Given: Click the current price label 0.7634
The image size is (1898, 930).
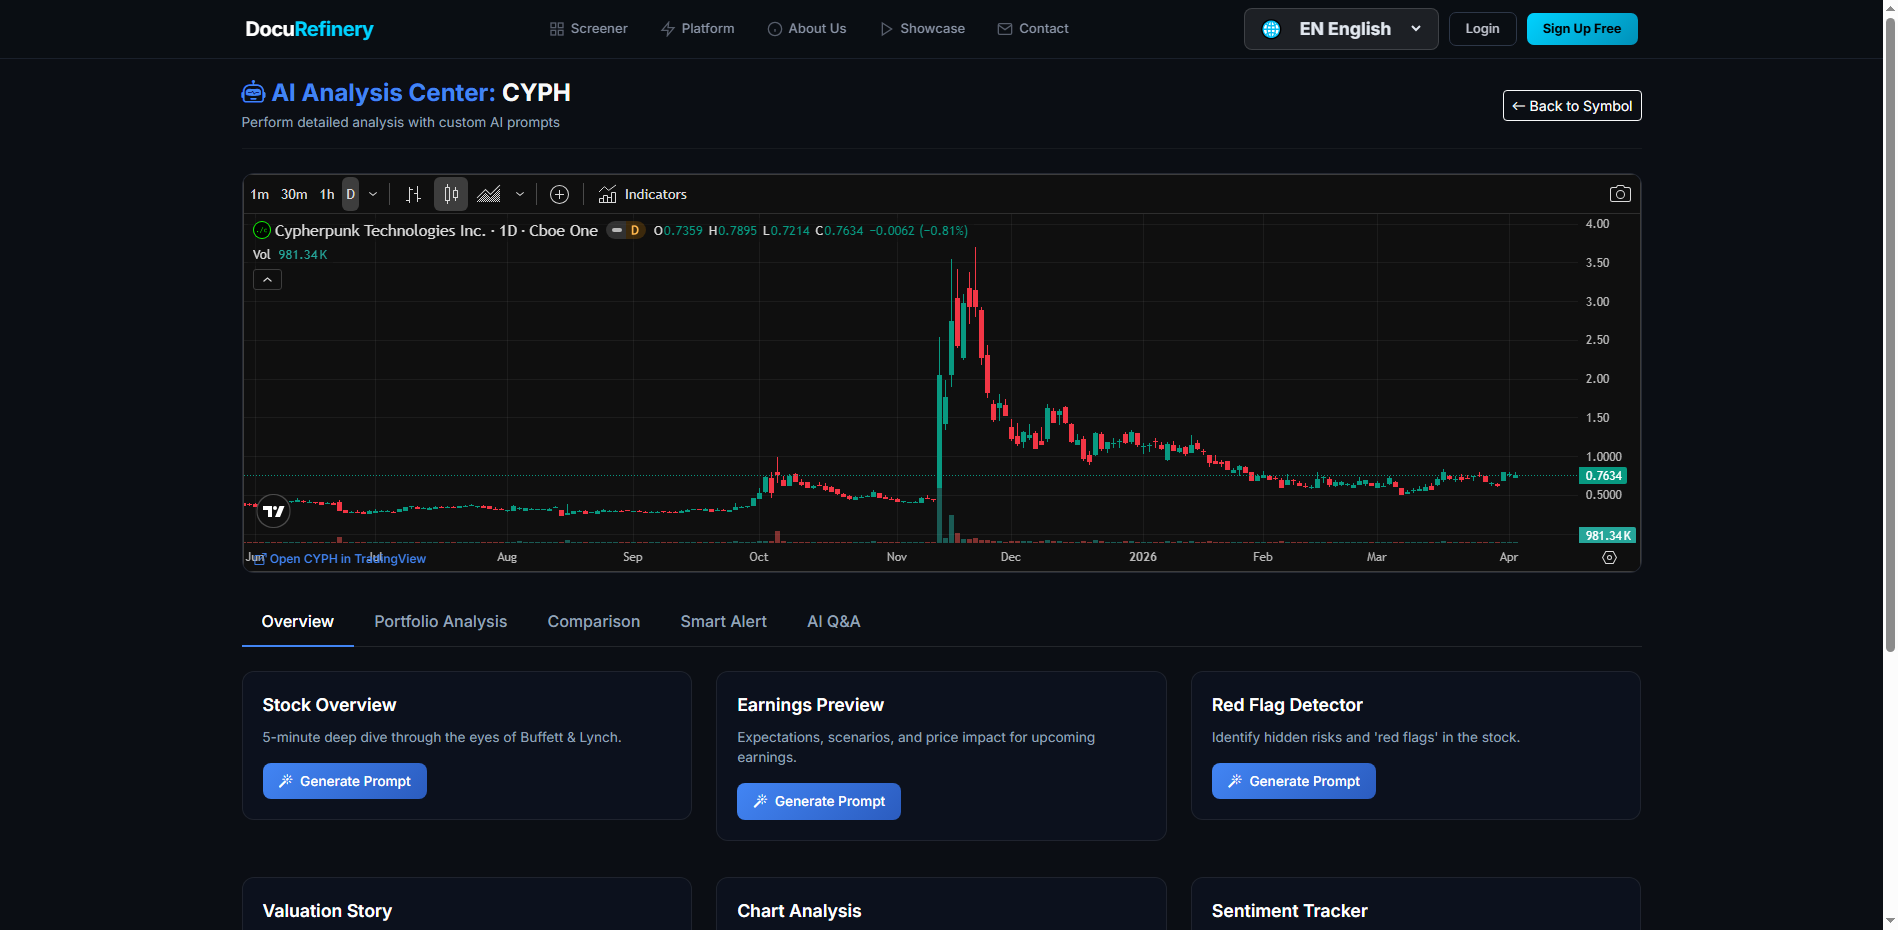Looking at the screenshot, I should [1603, 476].
